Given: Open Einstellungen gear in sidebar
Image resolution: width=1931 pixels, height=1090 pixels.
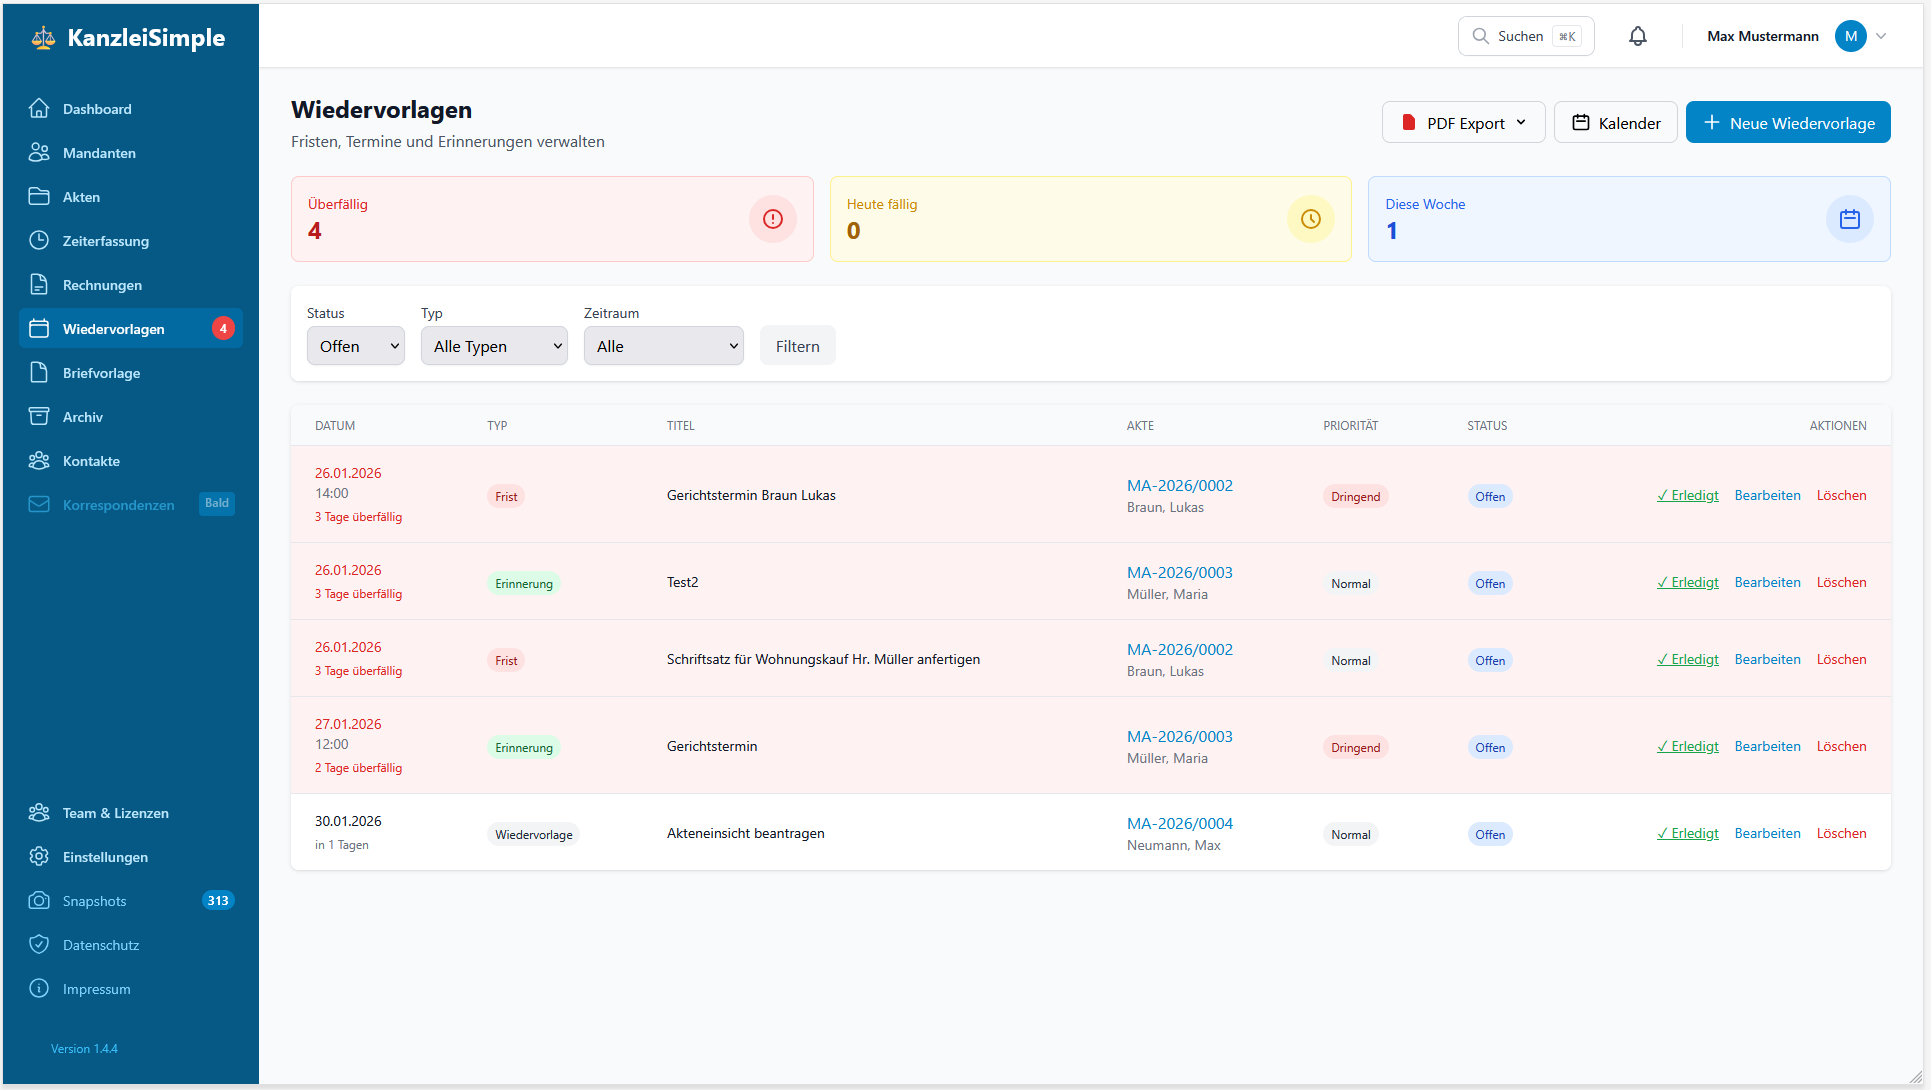Looking at the screenshot, I should (x=39, y=857).
